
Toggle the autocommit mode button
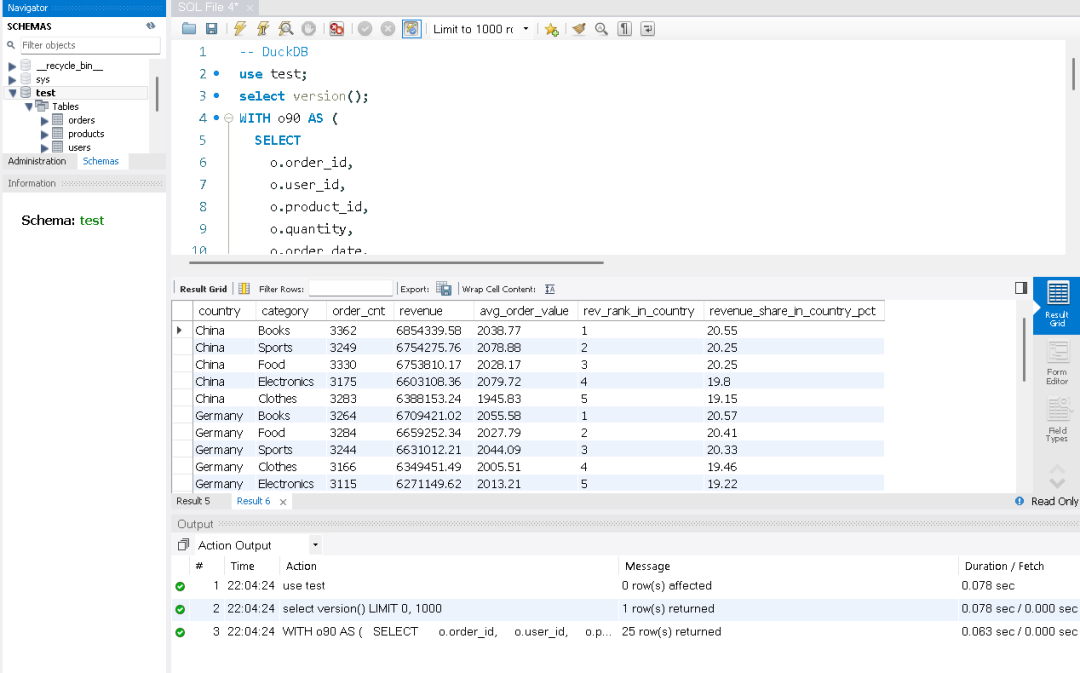[x=411, y=29]
